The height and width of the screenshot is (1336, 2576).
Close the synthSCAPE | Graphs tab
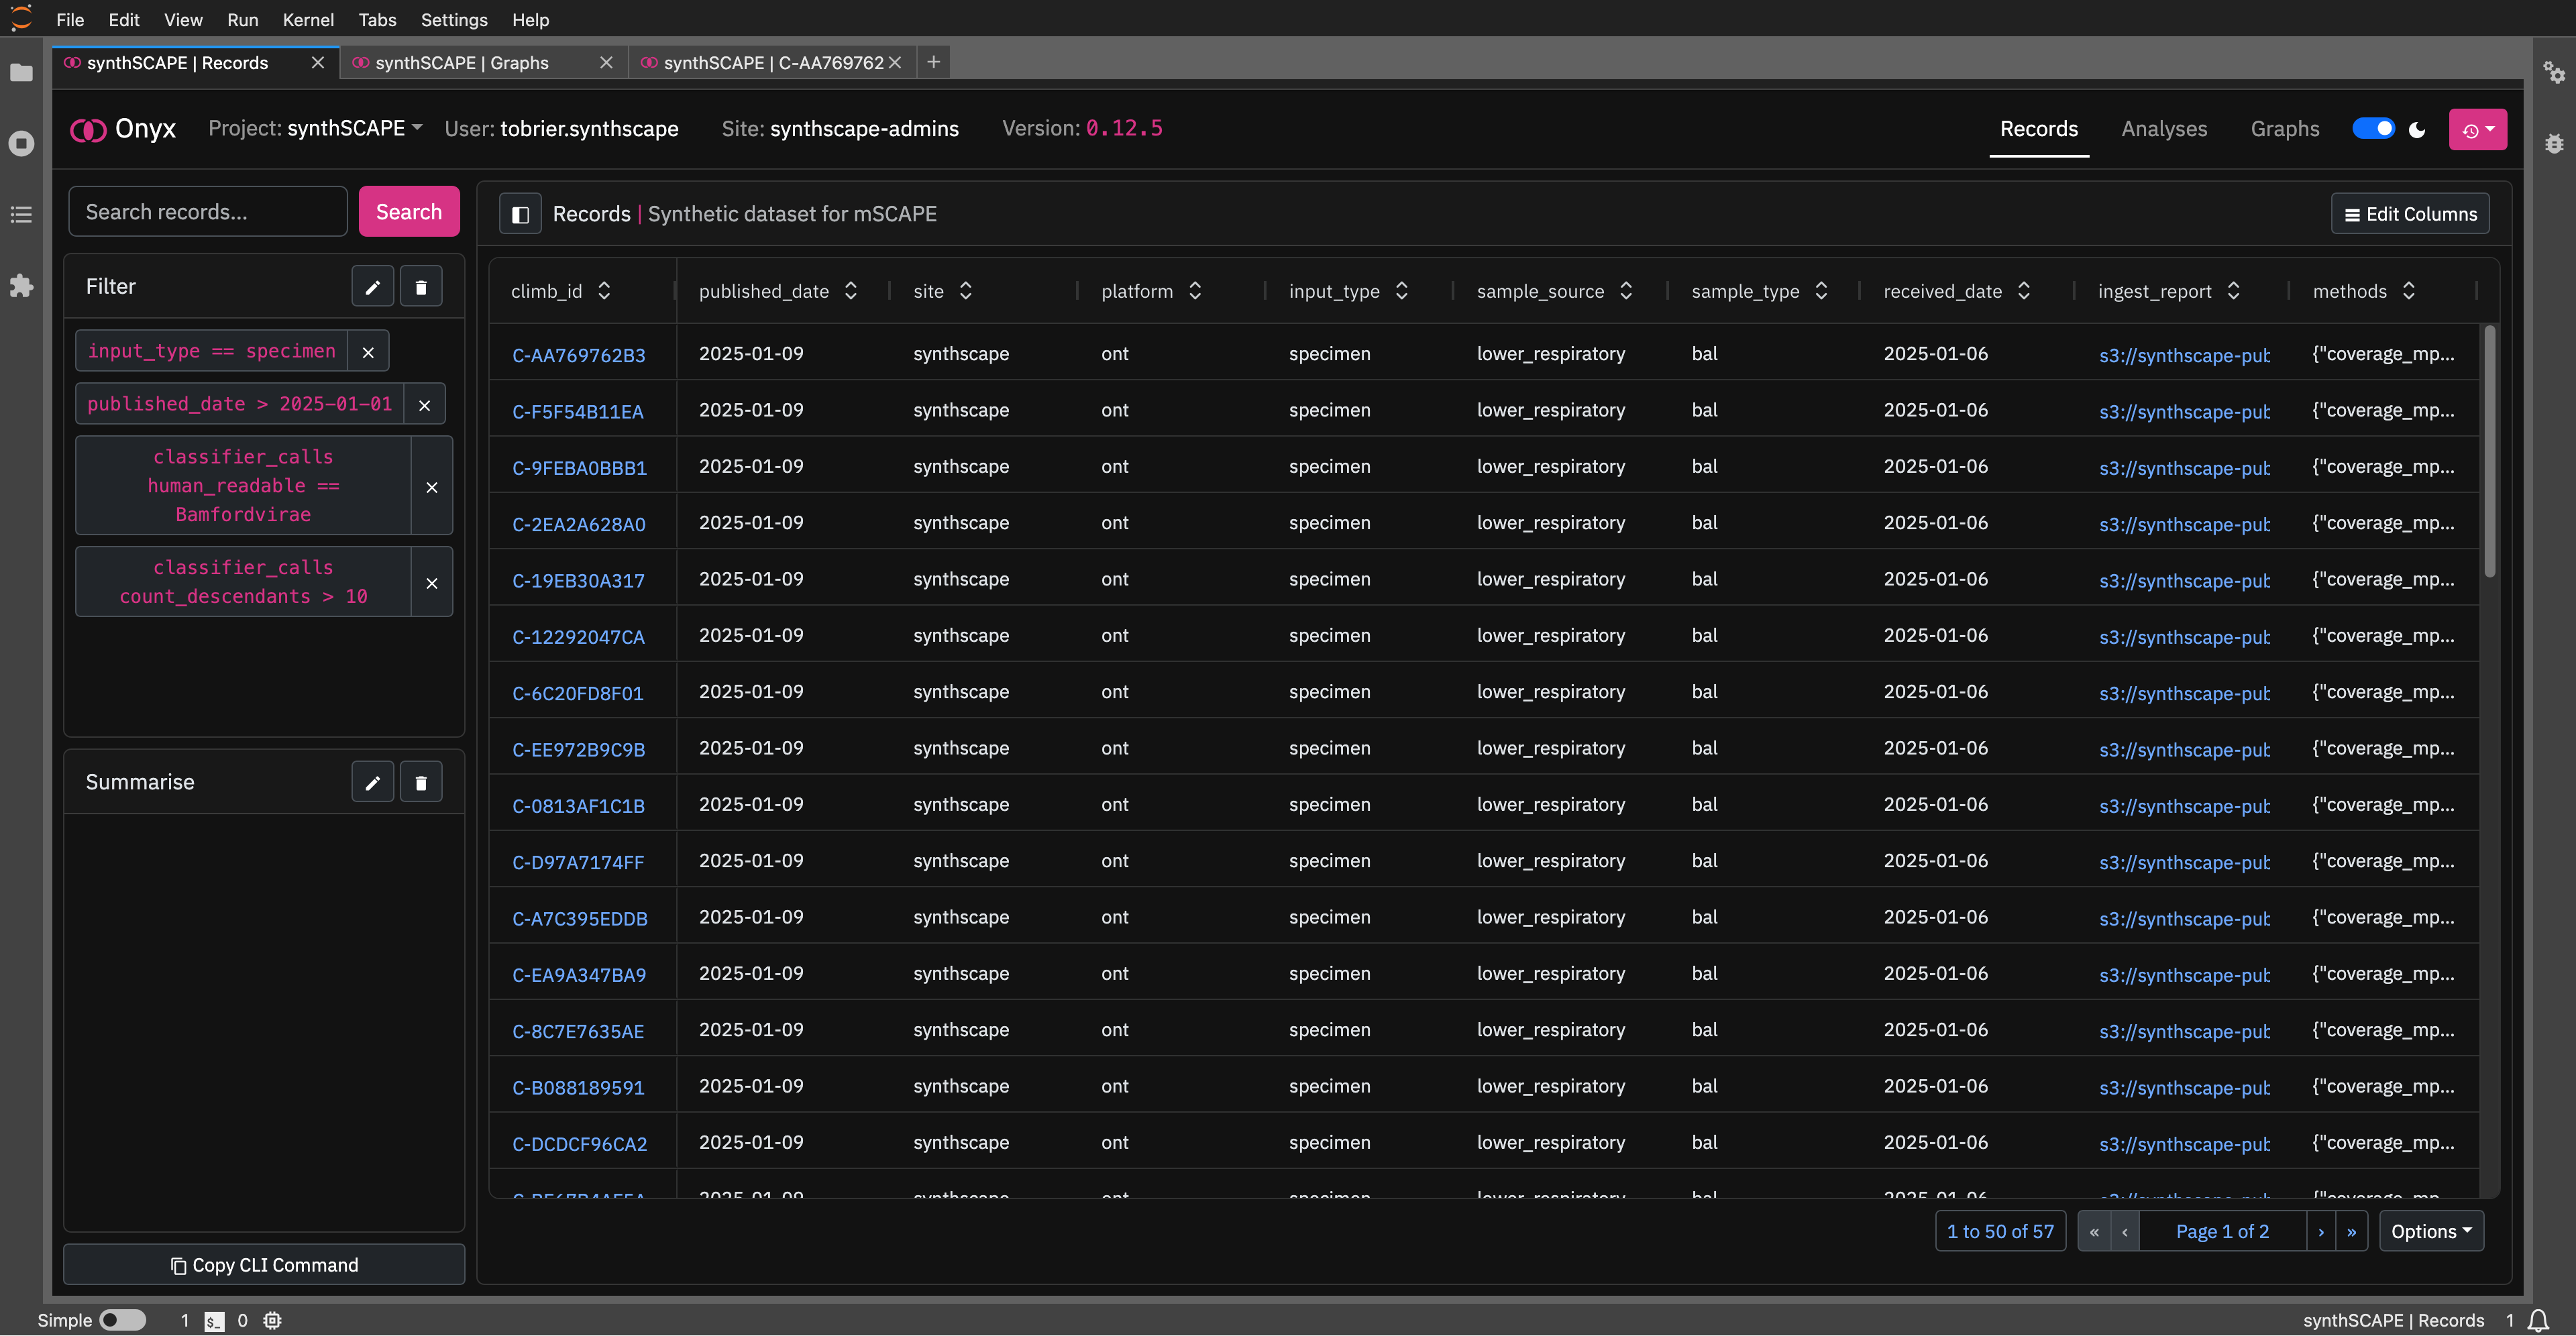606,62
